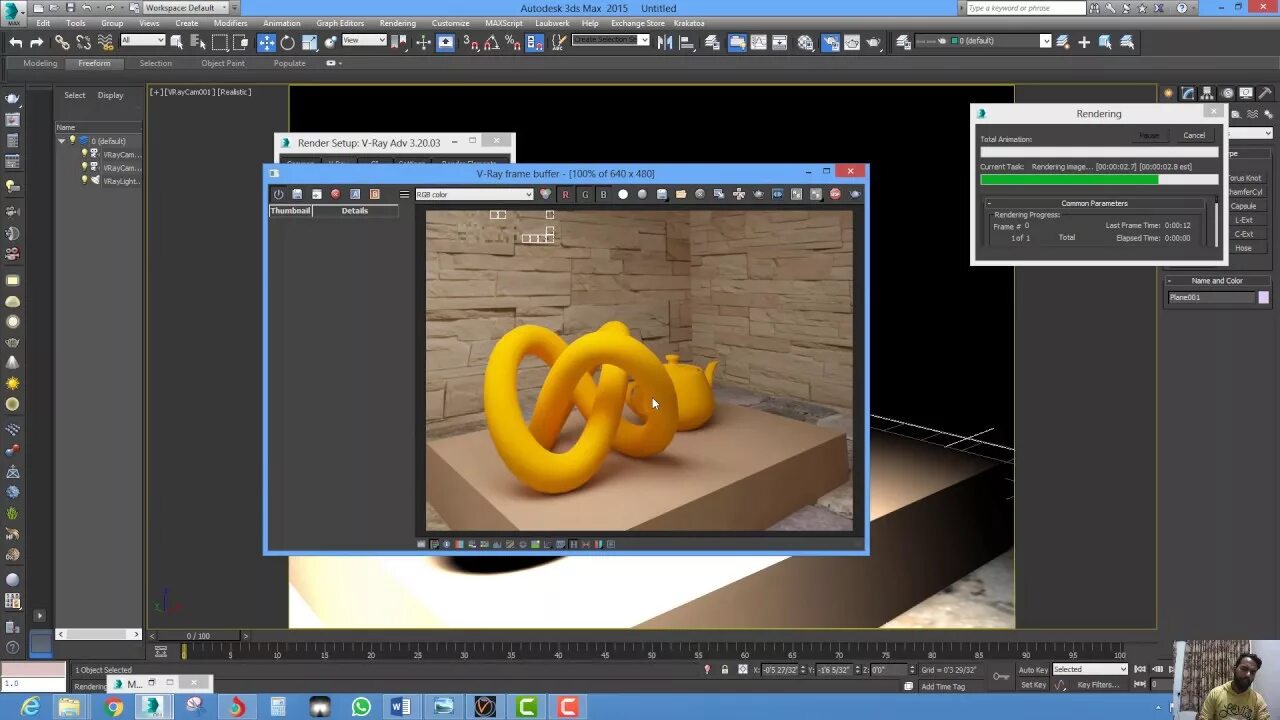Click the Undo arrow in main toolbar
Screen dimensions: 1280x720
click(x=16, y=42)
